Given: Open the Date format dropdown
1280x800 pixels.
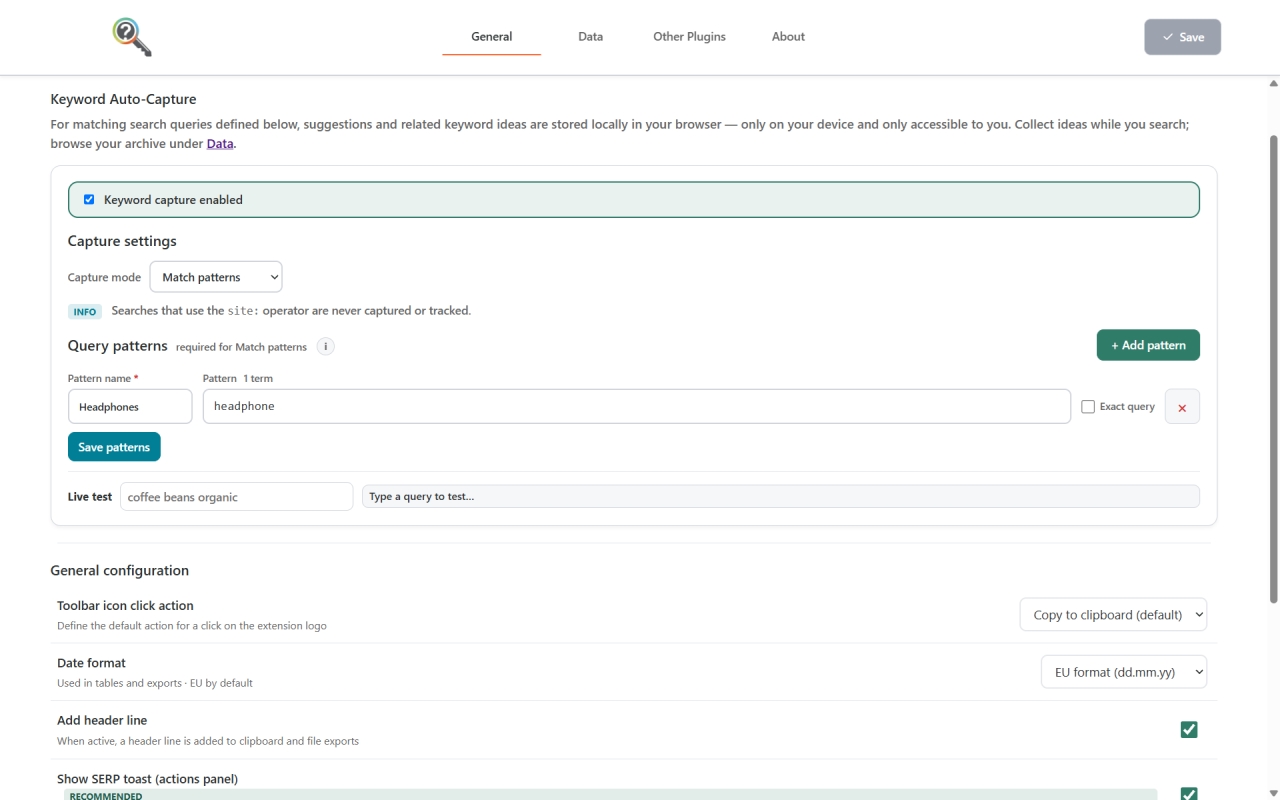Looking at the screenshot, I should [x=1124, y=672].
